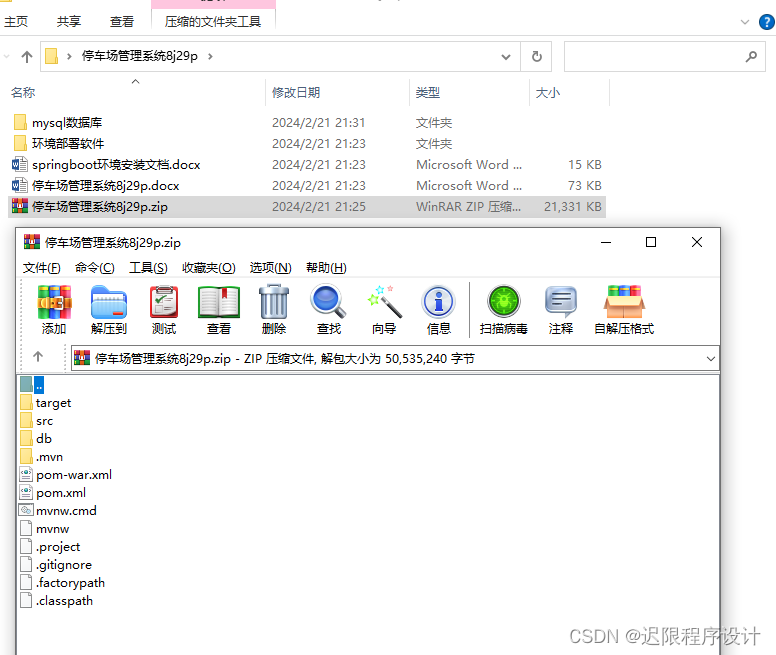Click the breadcrumb arrow after 停车场管理系统8j29p
Viewport: 776px width, 655px height.
click(210, 56)
